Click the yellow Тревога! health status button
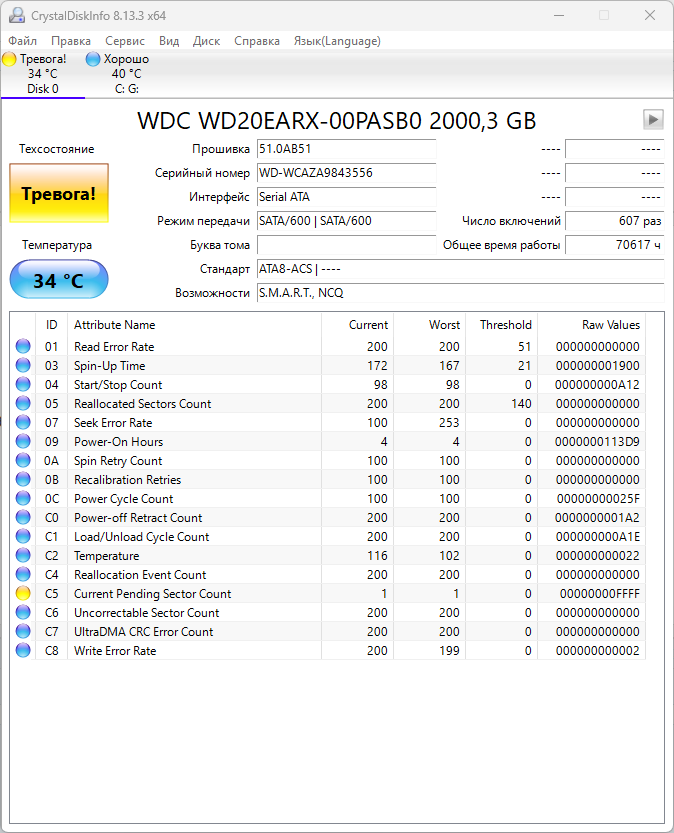The height and width of the screenshot is (833, 674). (x=58, y=193)
